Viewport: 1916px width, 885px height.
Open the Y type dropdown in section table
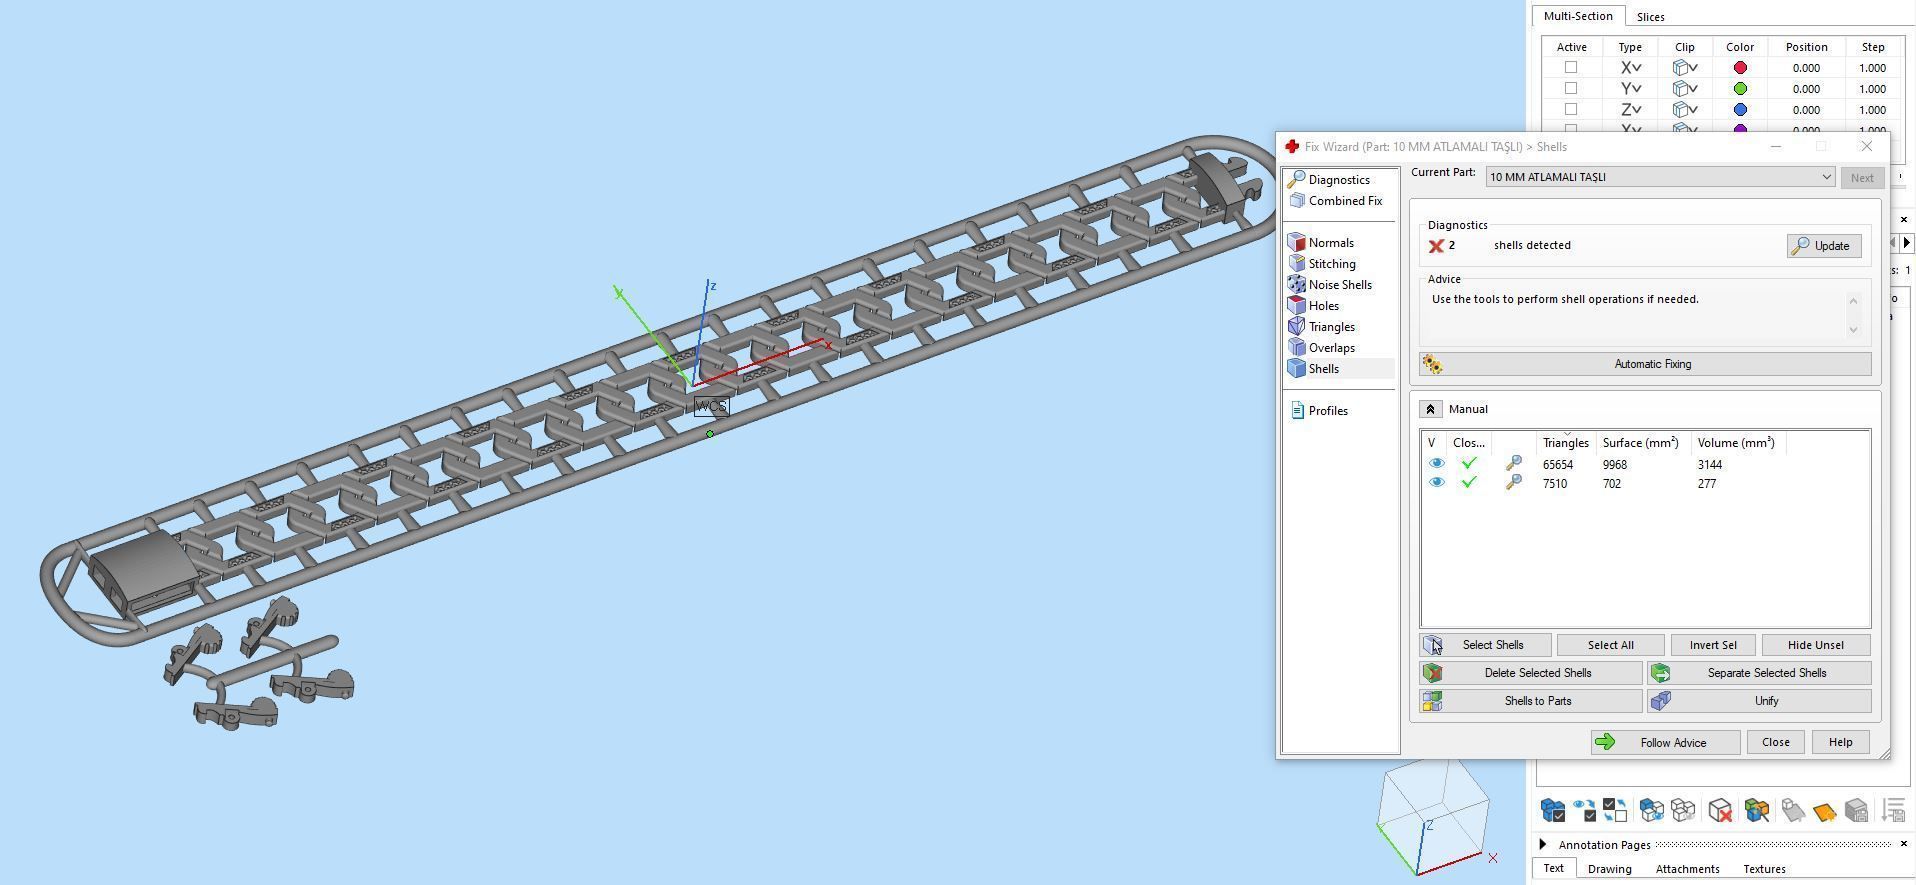click(x=1630, y=89)
